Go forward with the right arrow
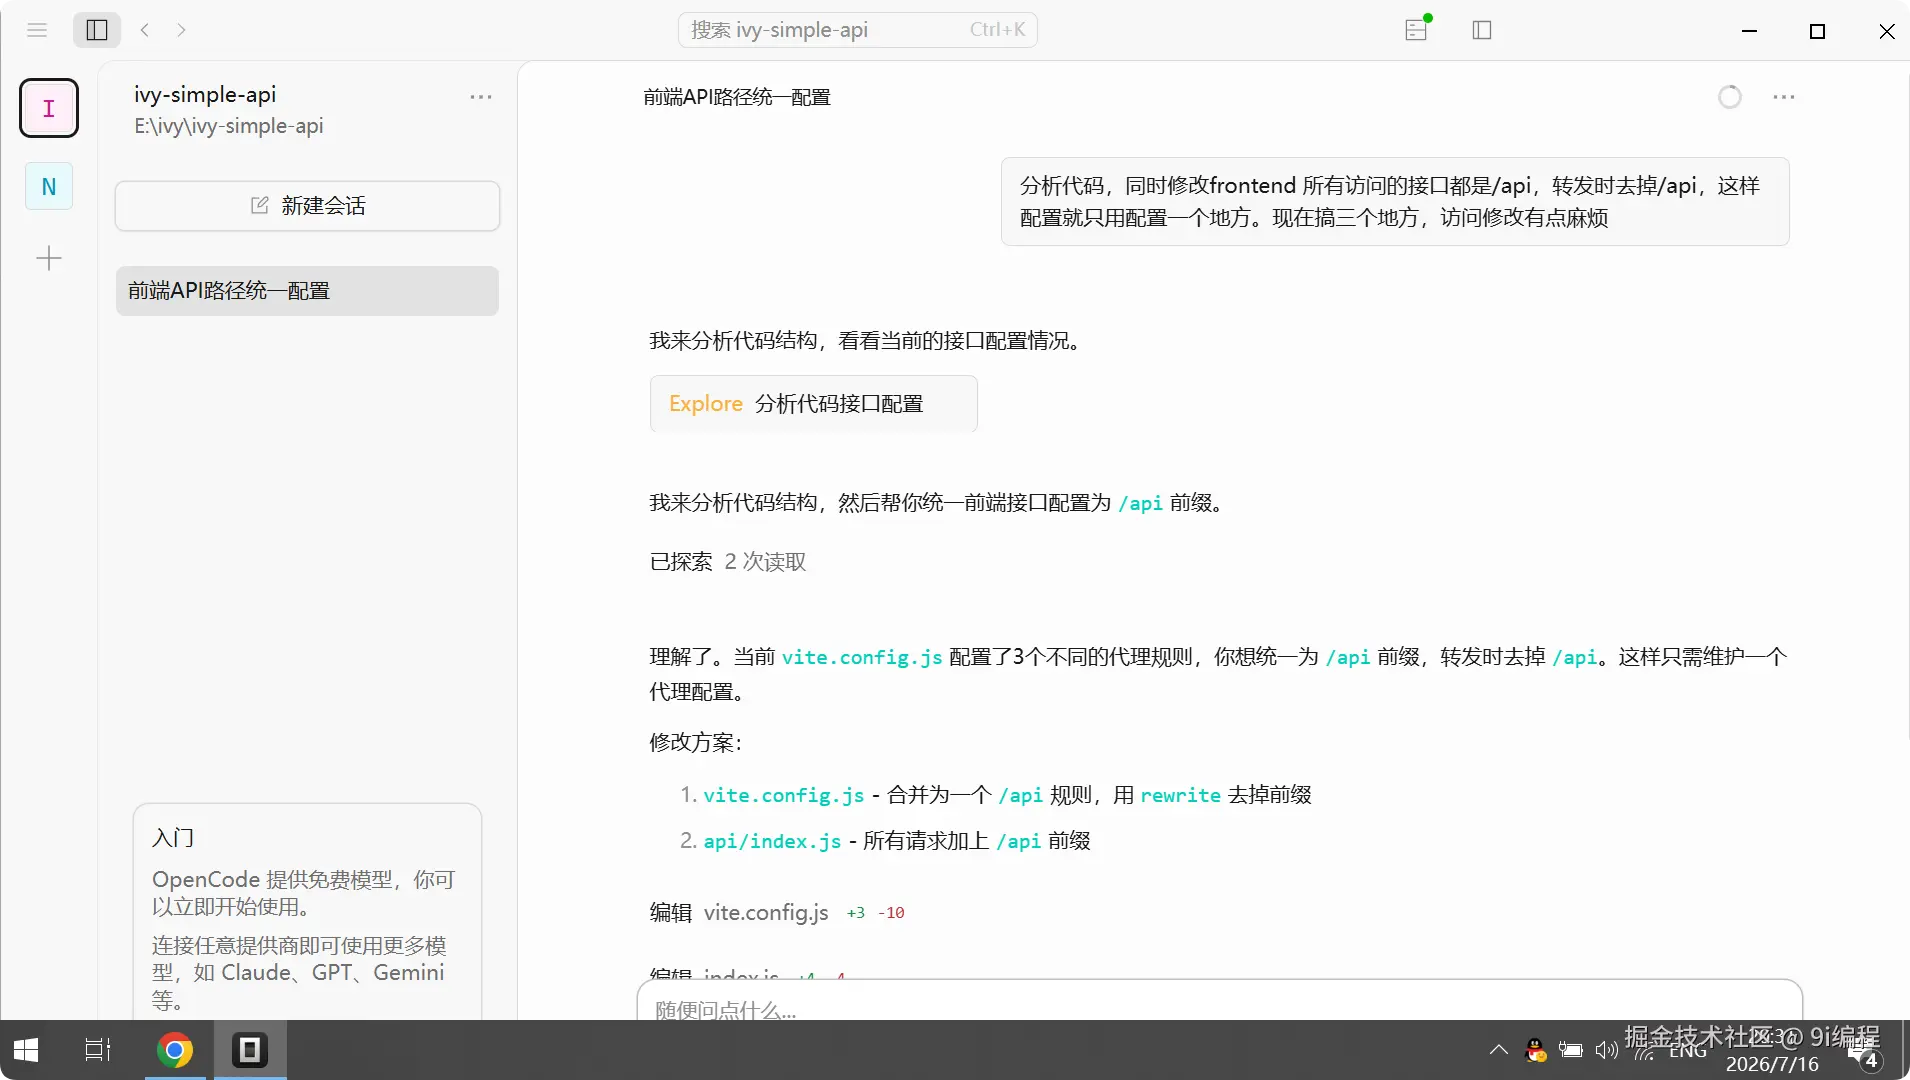Image resolution: width=1910 pixels, height=1080 pixels. pos(181,30)
